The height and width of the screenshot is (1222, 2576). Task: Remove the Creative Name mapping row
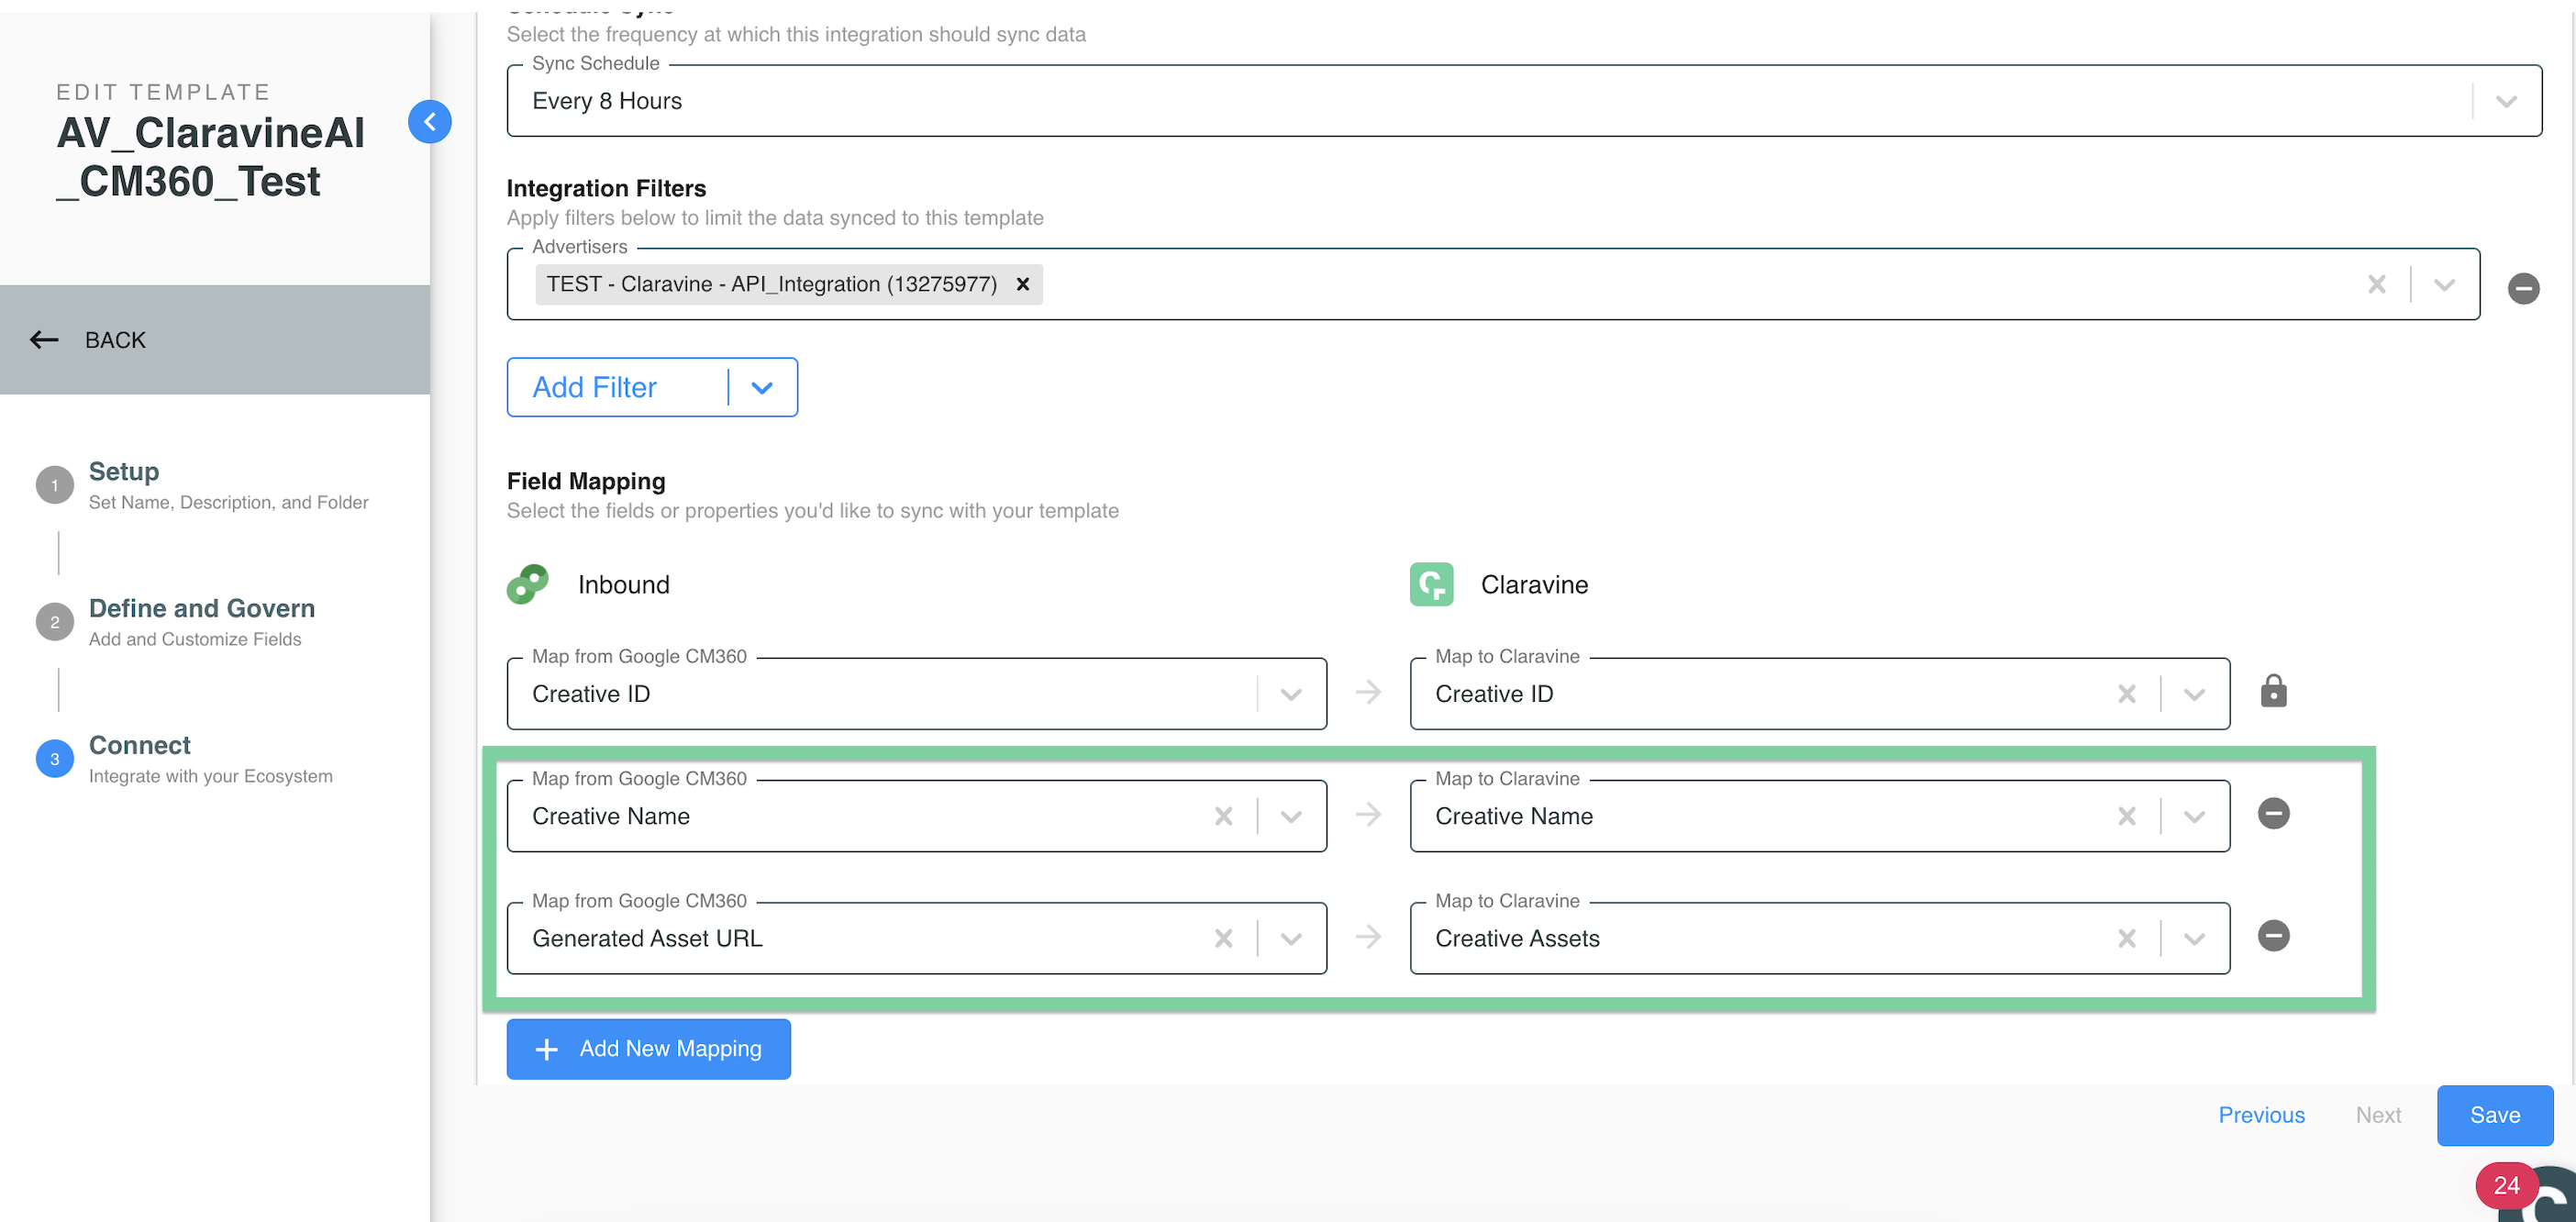coord(2274,813)
